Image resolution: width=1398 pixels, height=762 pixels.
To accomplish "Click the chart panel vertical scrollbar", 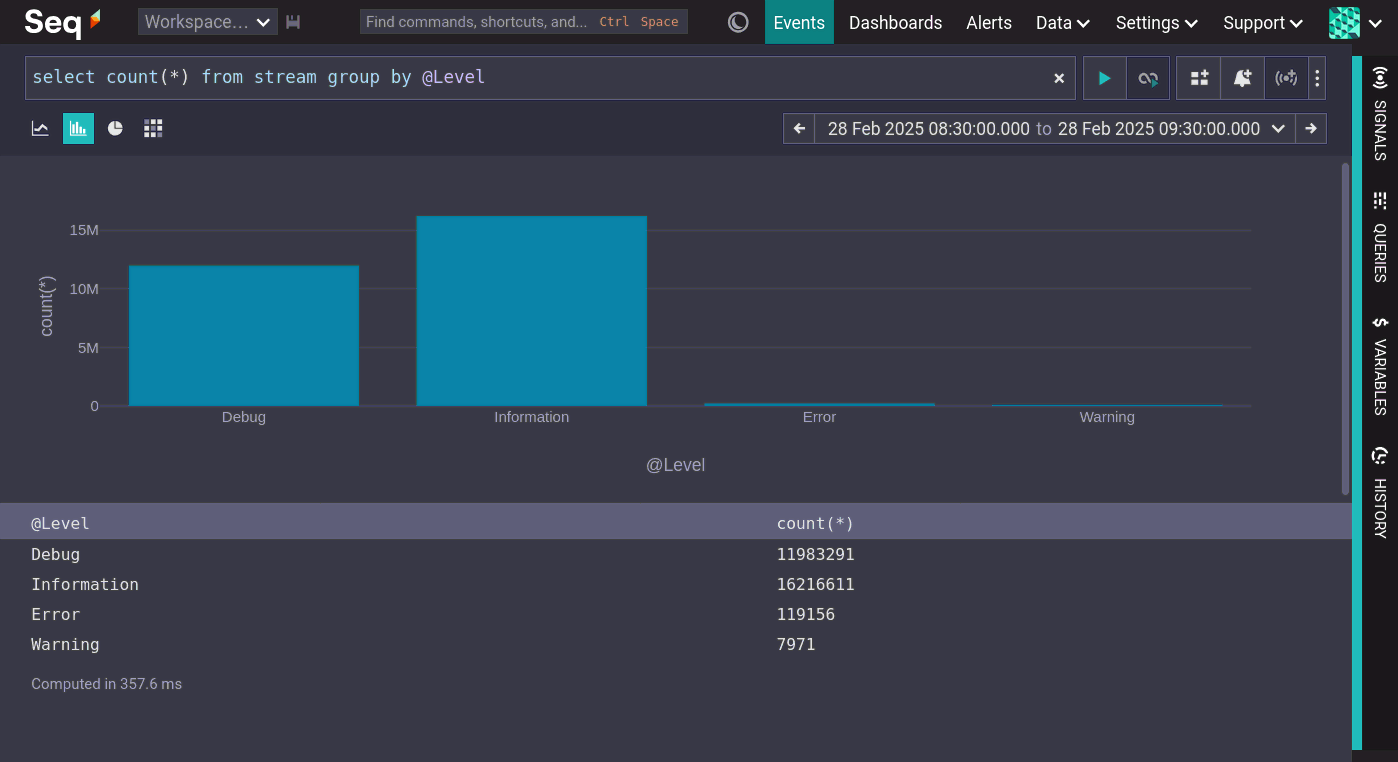I will [x=1345, y=327].
